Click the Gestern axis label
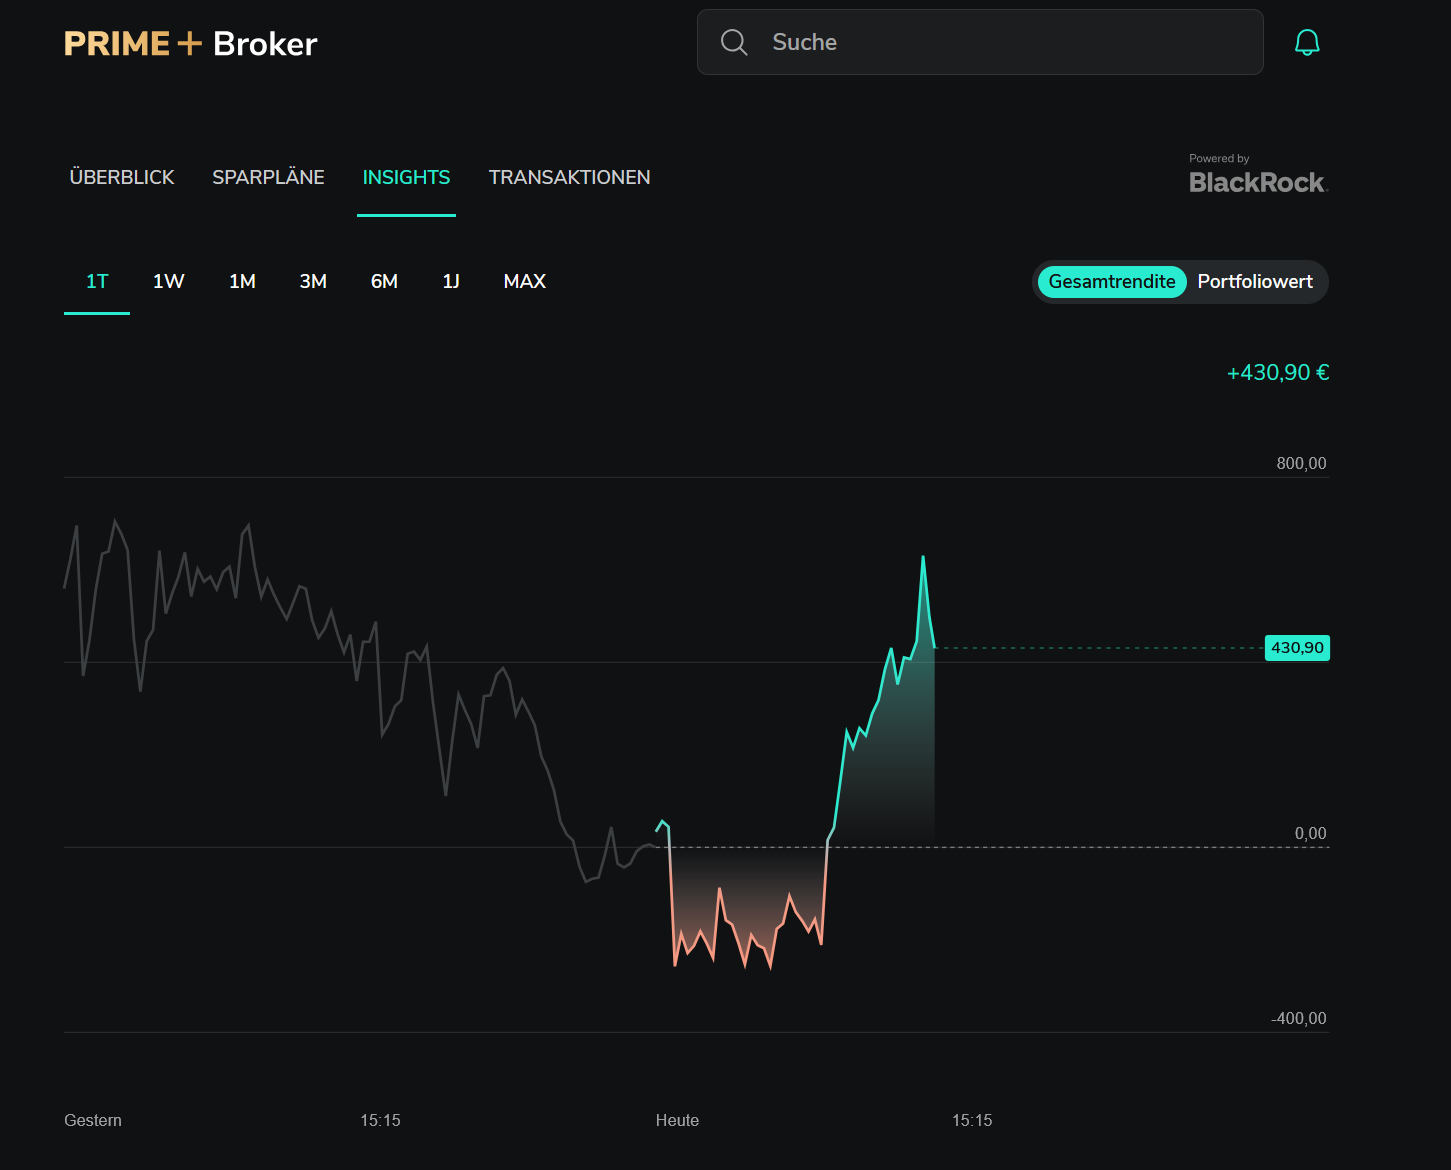1451x1170 pixels. click(x=93, y=1120)
